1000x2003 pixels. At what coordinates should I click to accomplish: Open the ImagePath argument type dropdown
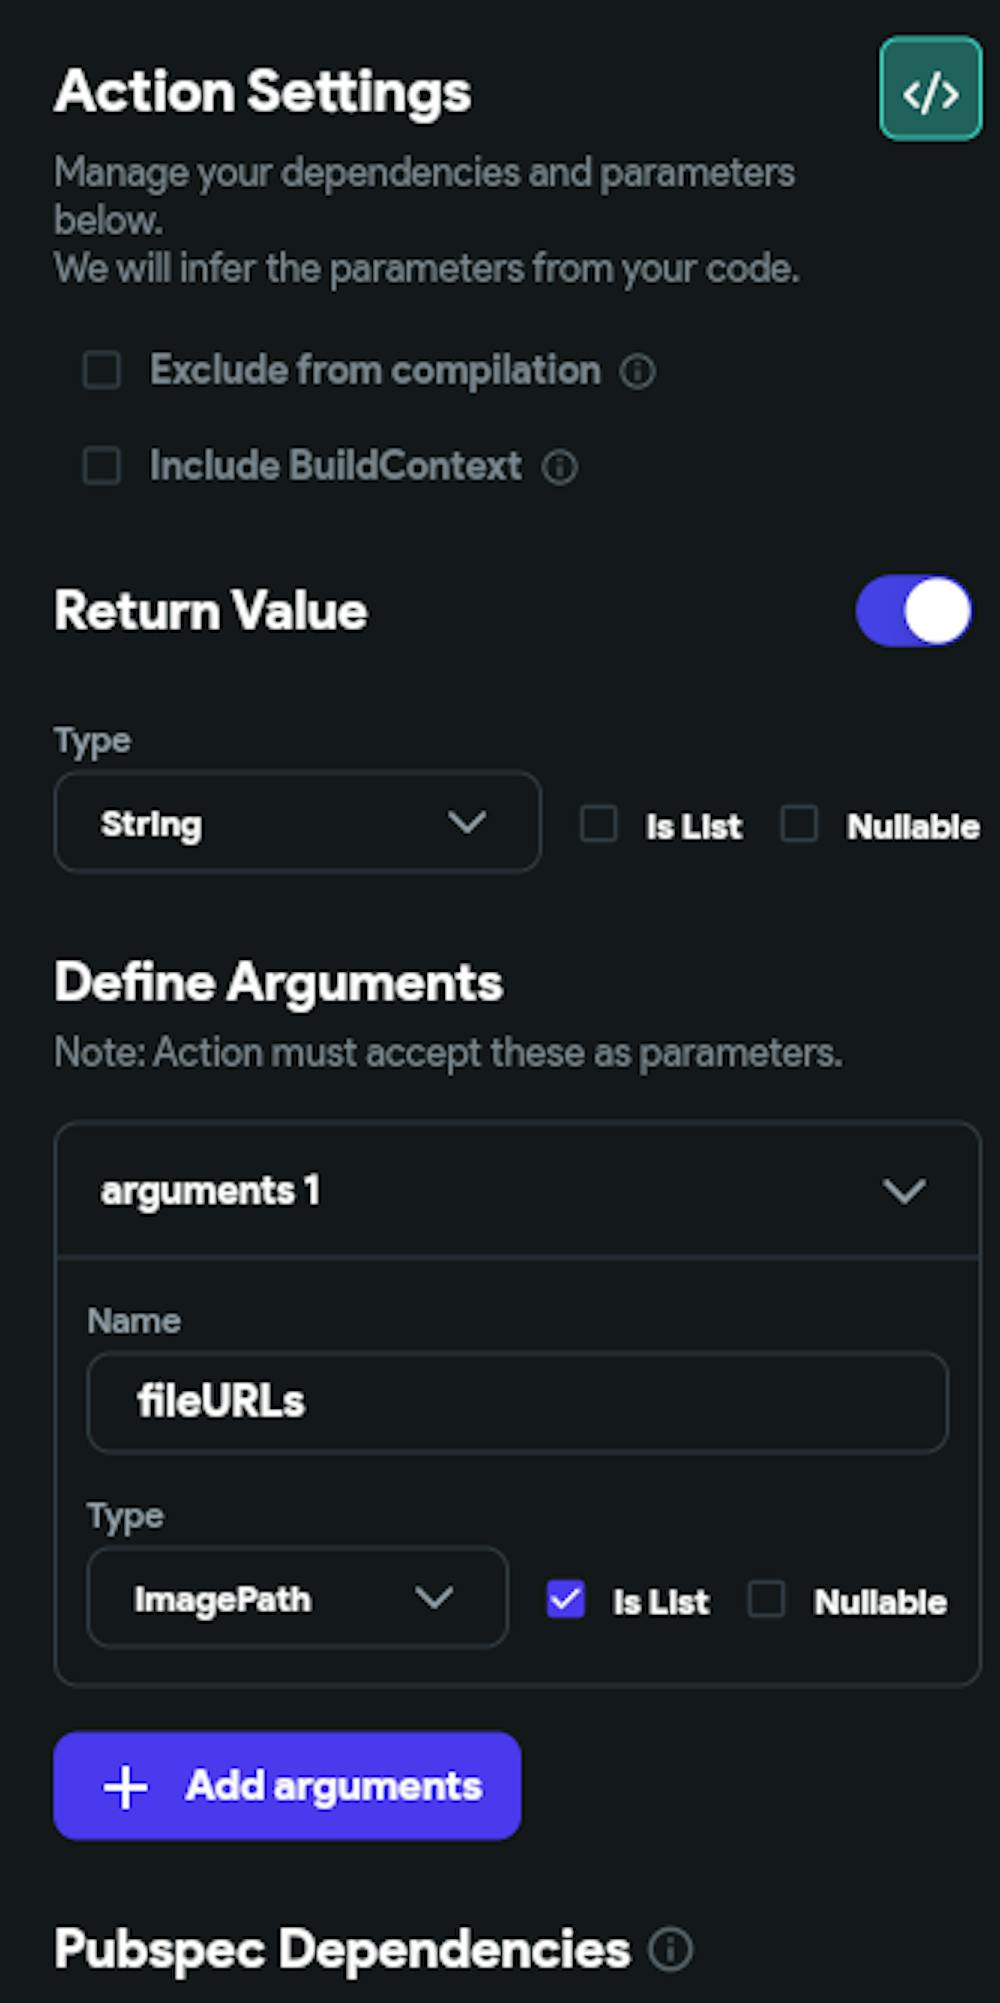[x=297, y=1598]
